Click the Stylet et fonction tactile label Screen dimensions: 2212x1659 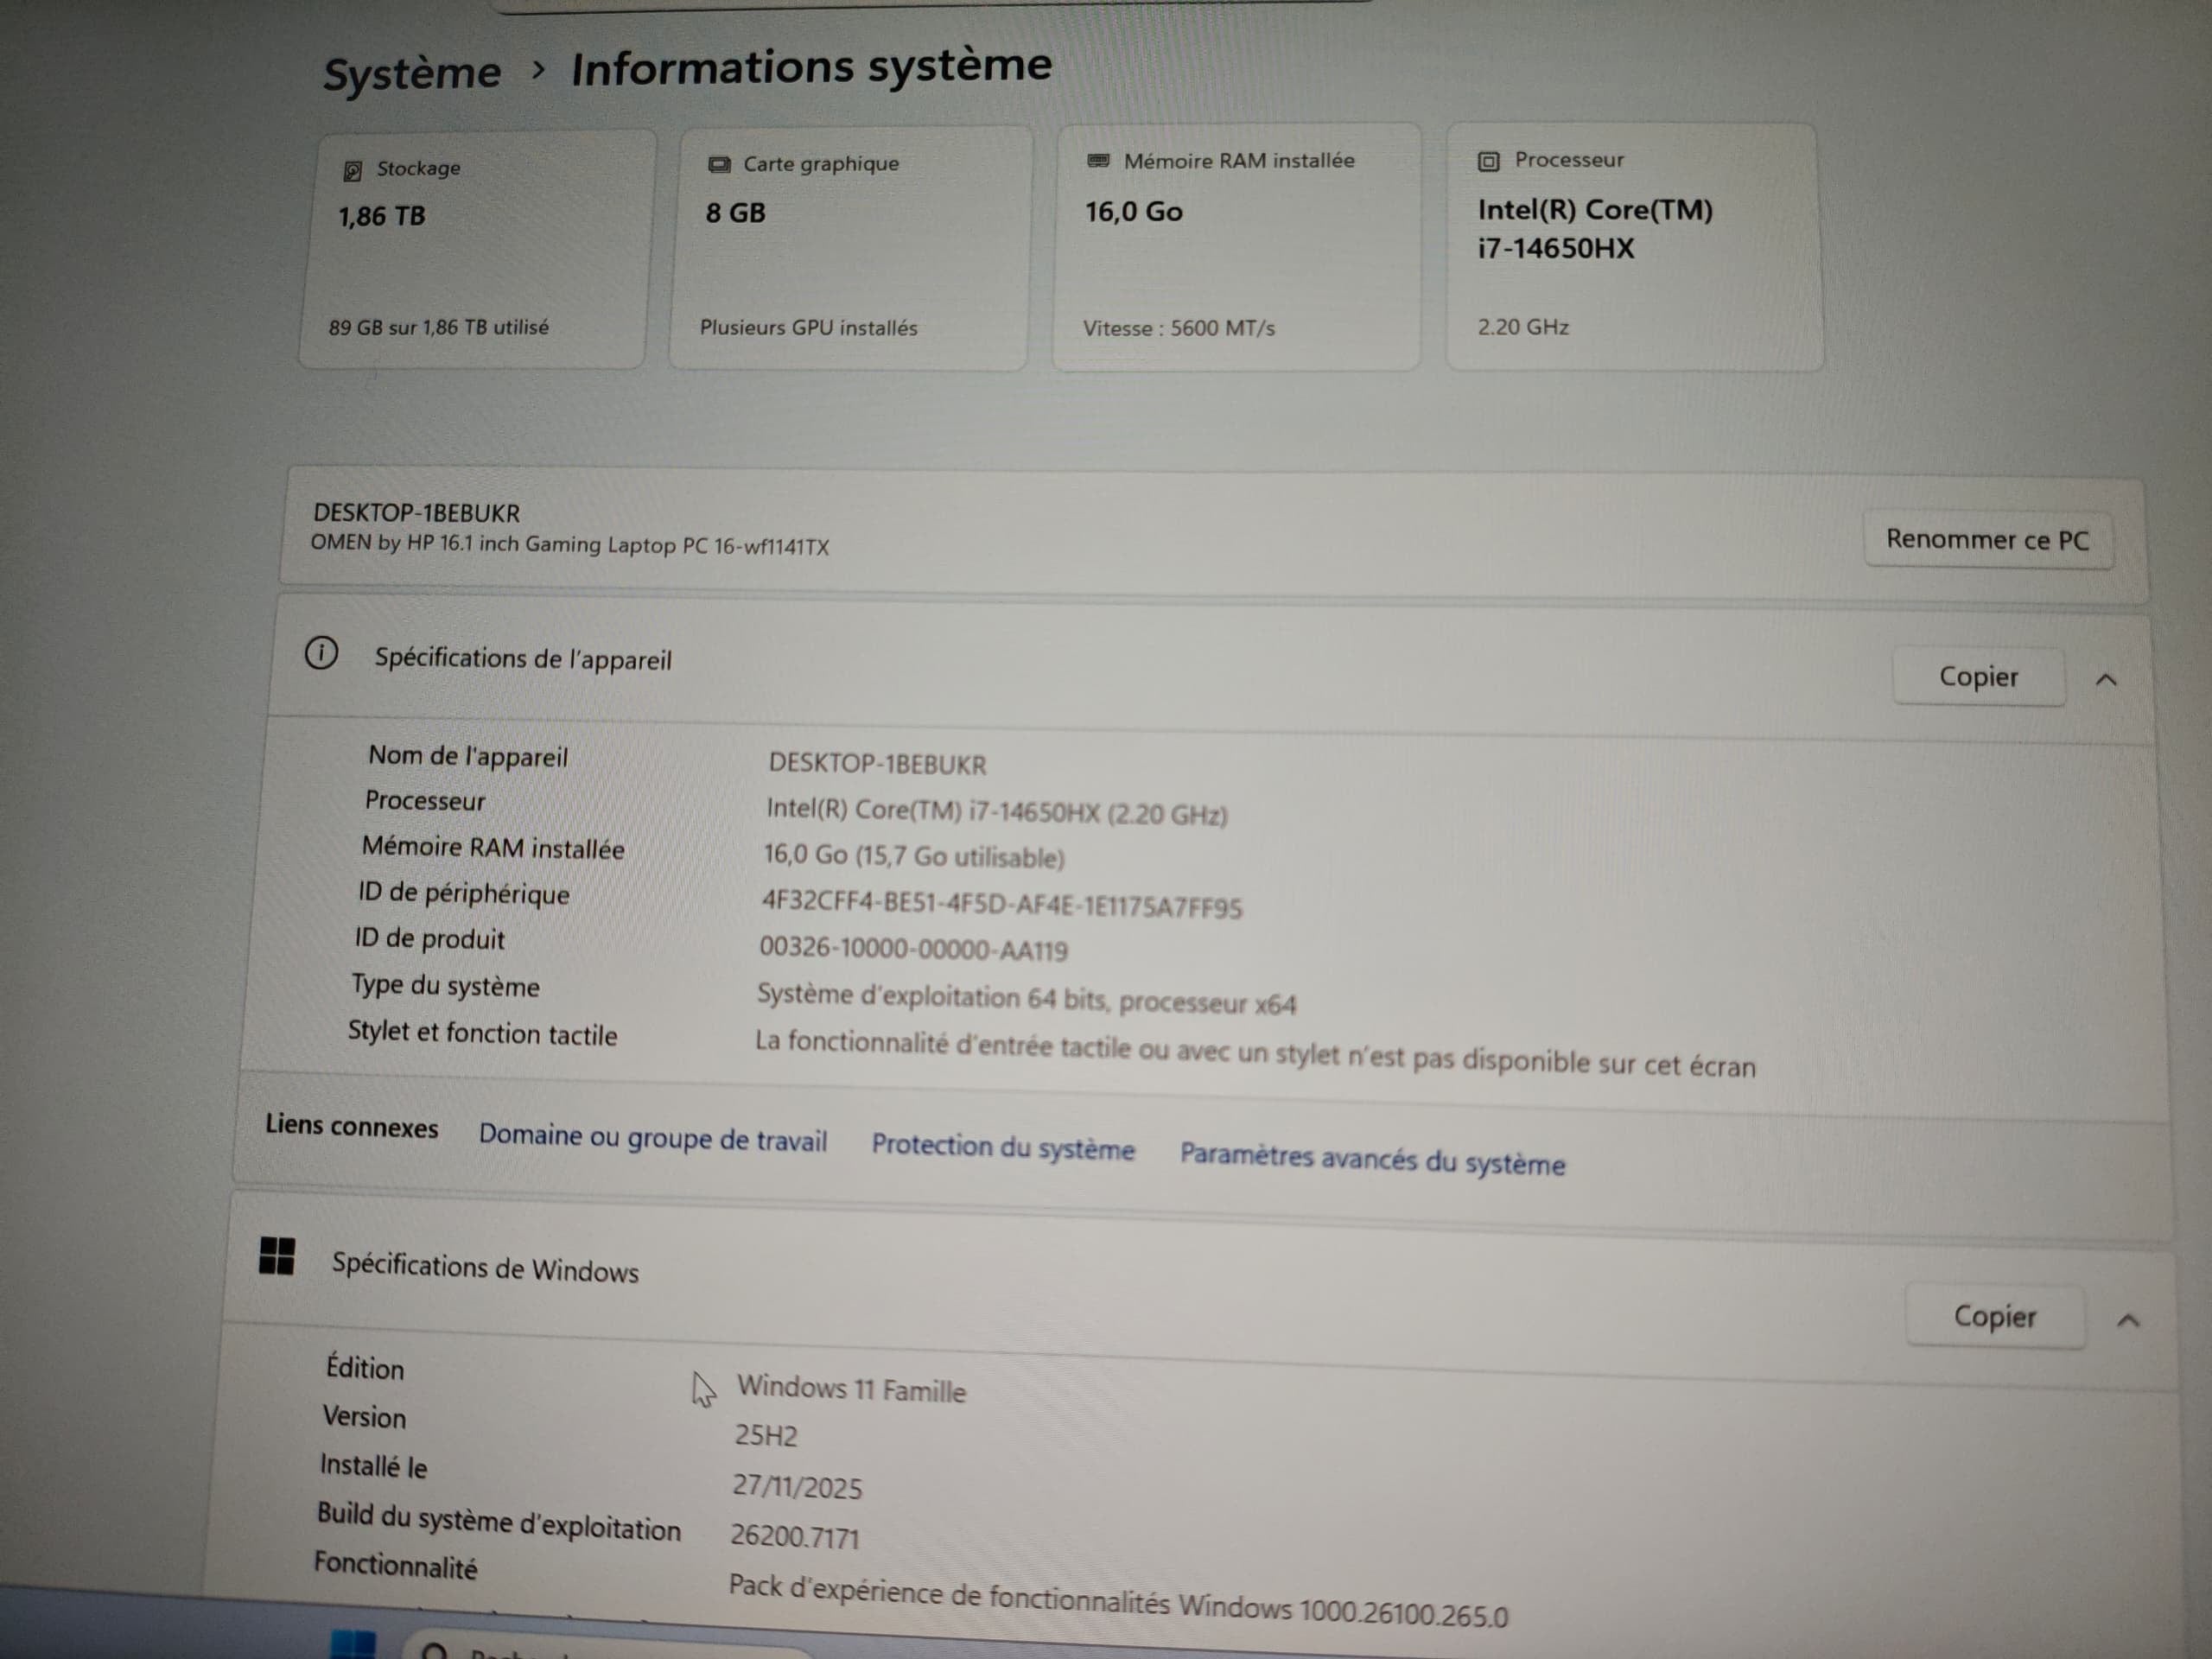tap(482, 1033)
